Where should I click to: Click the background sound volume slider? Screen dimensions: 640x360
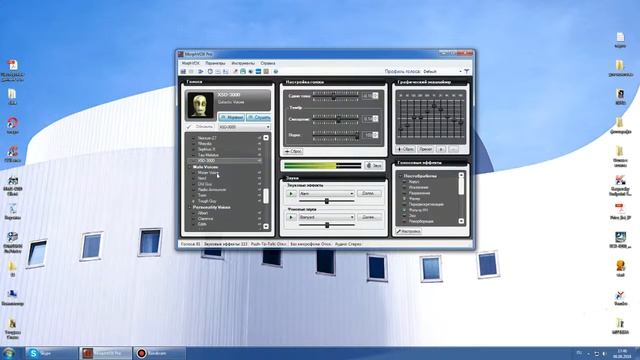coord(327,225)
